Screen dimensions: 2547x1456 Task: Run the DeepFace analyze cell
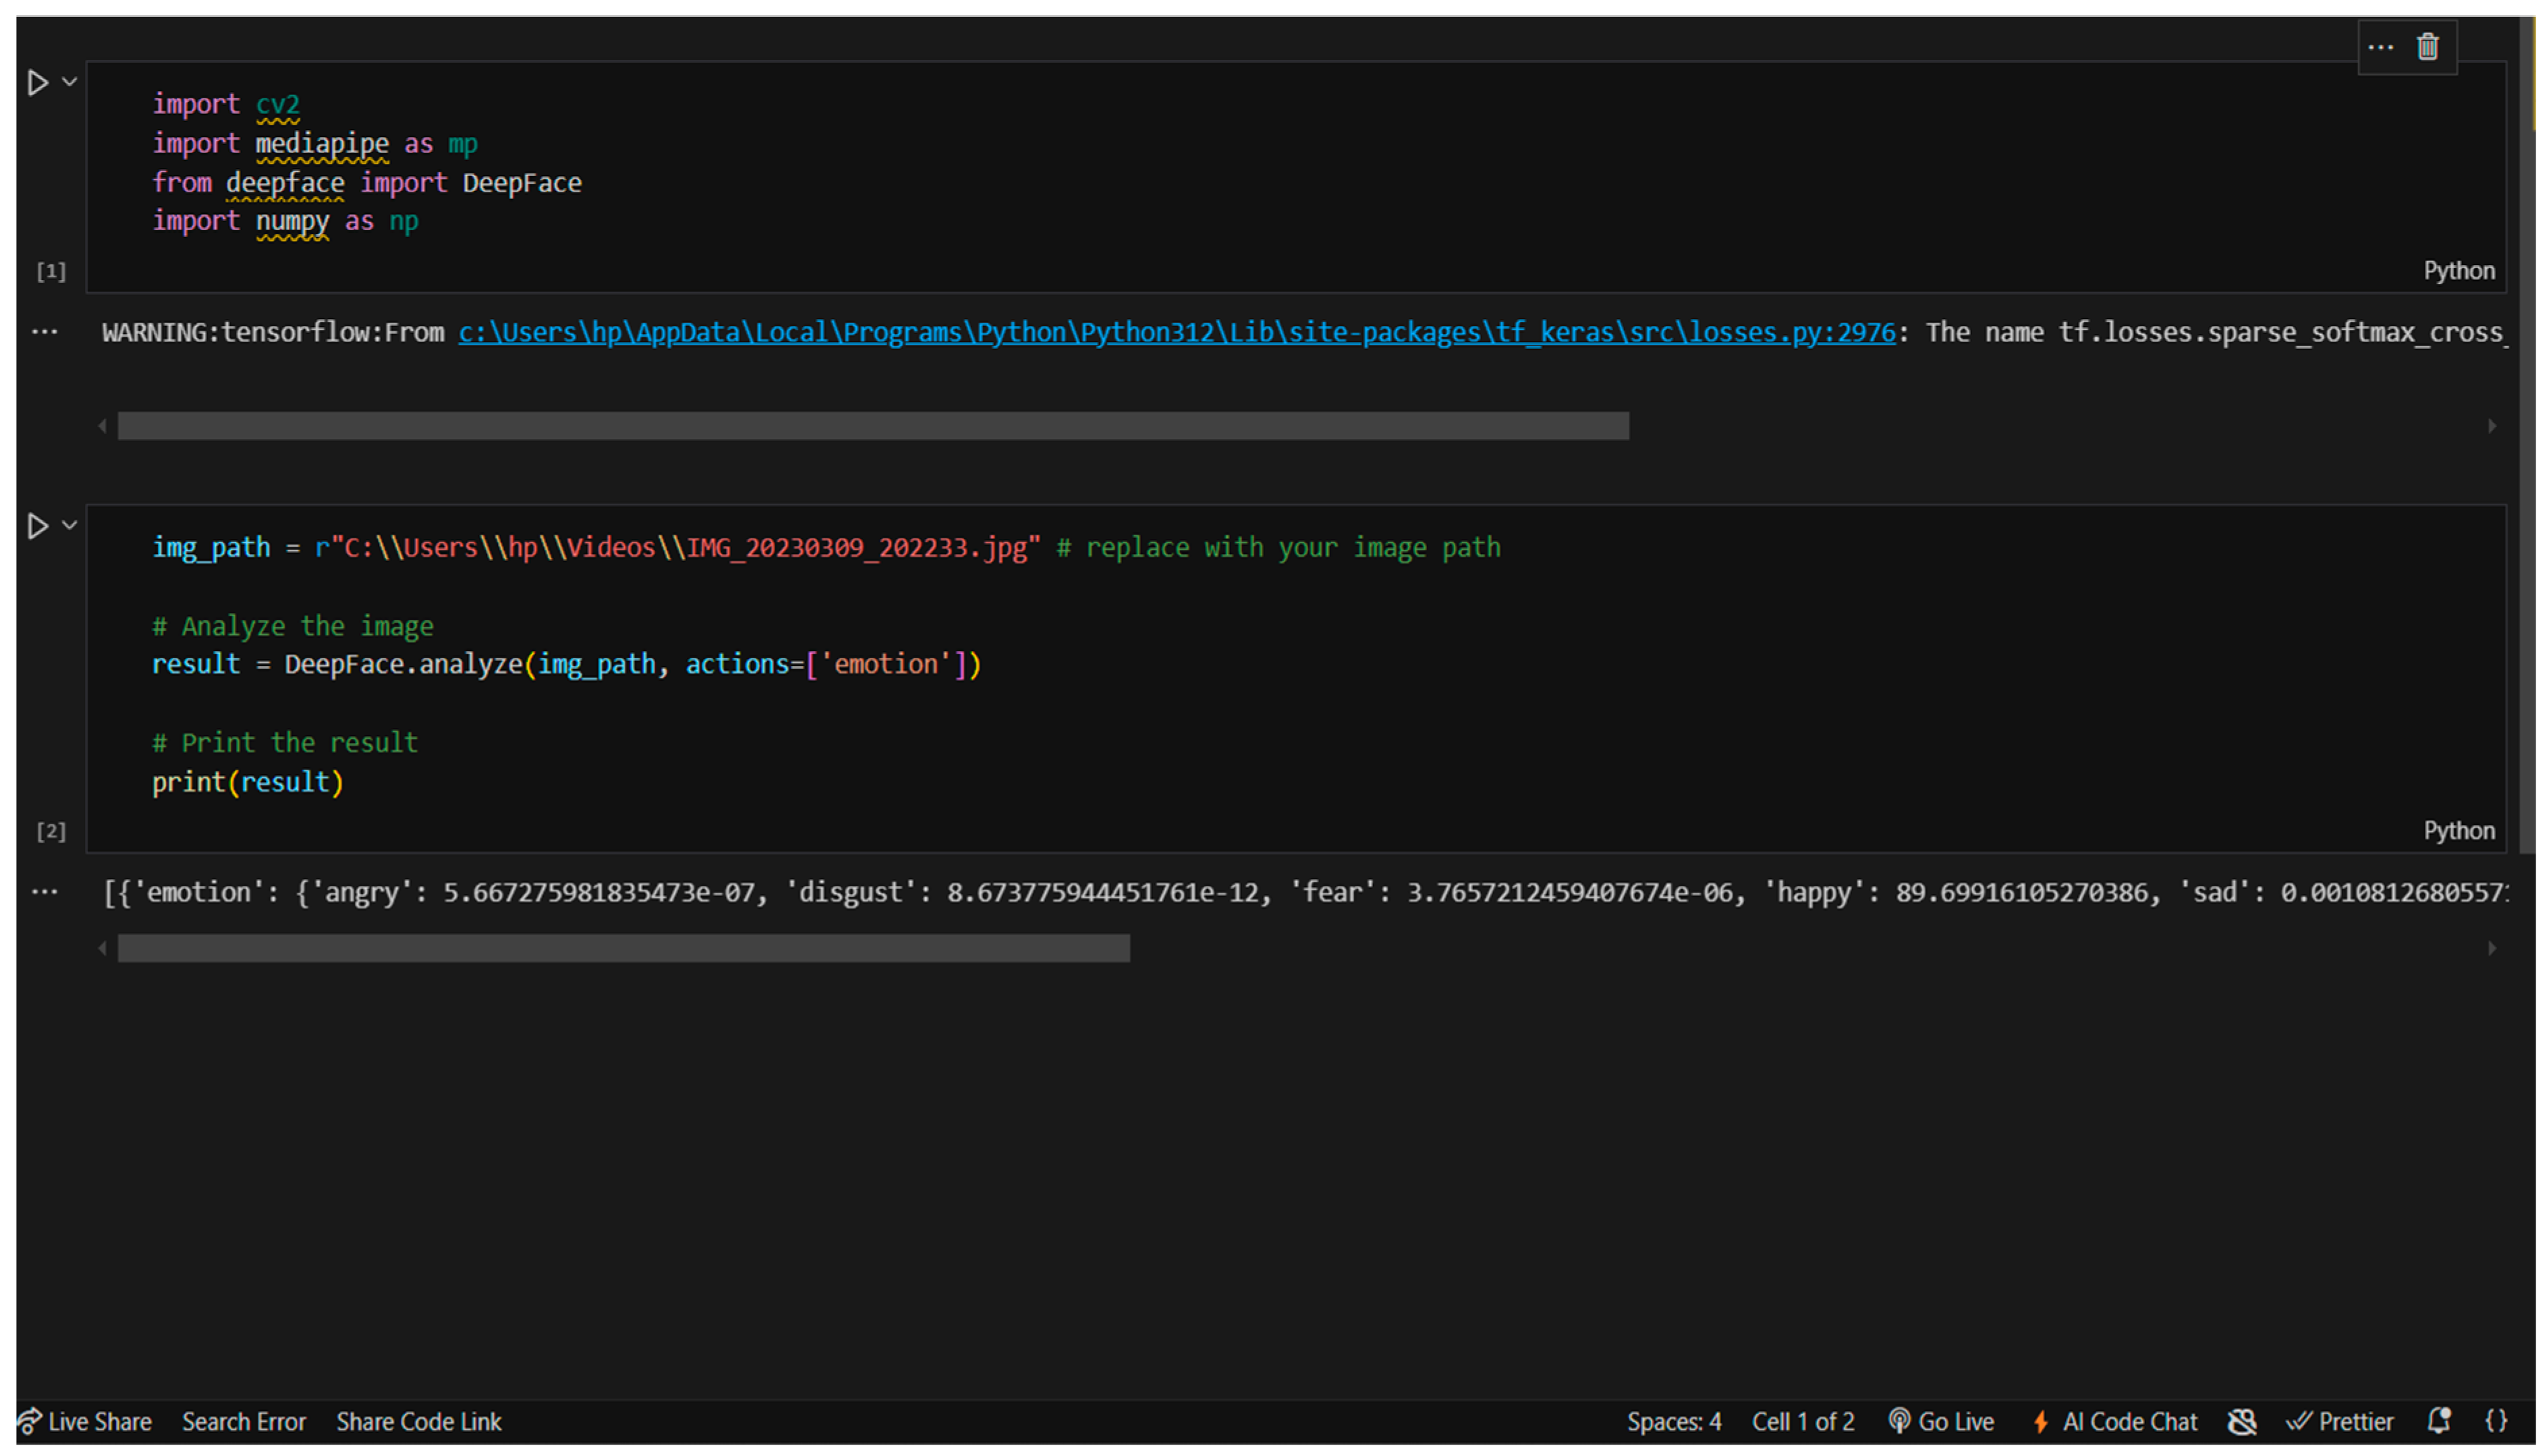click(38, 526)
